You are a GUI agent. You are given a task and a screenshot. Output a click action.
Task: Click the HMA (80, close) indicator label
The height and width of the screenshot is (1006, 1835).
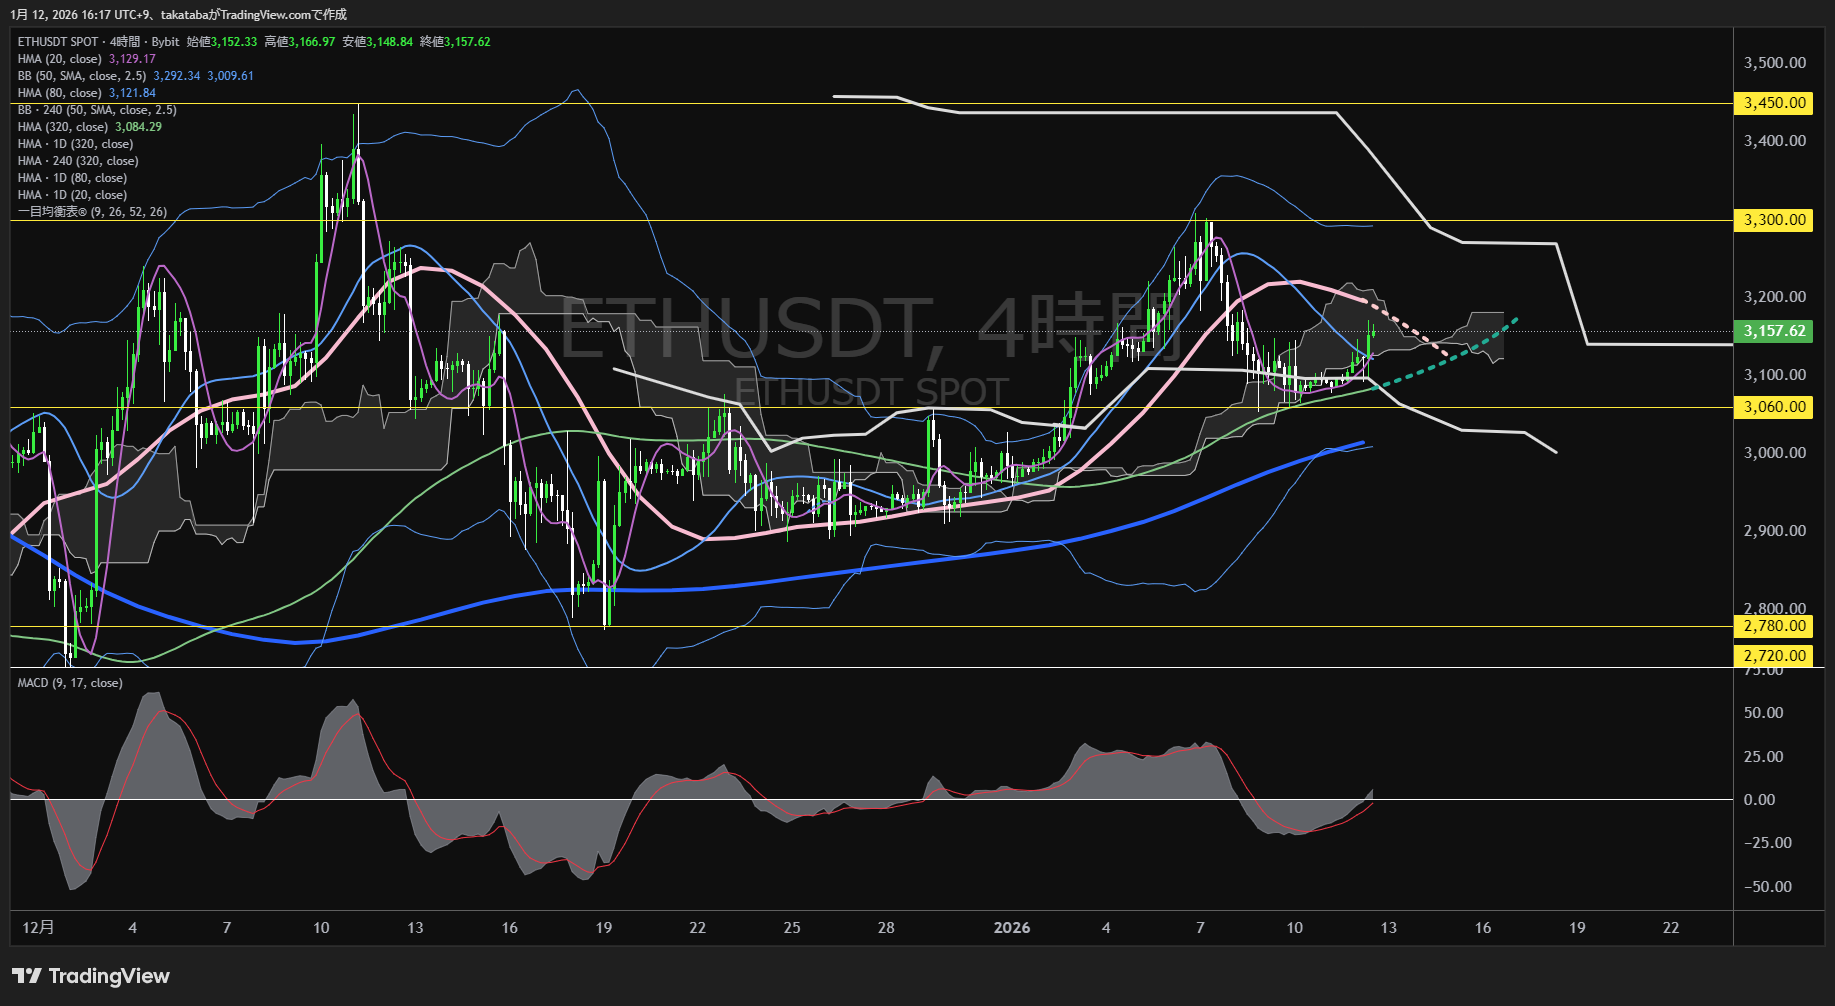coord(60,93)
